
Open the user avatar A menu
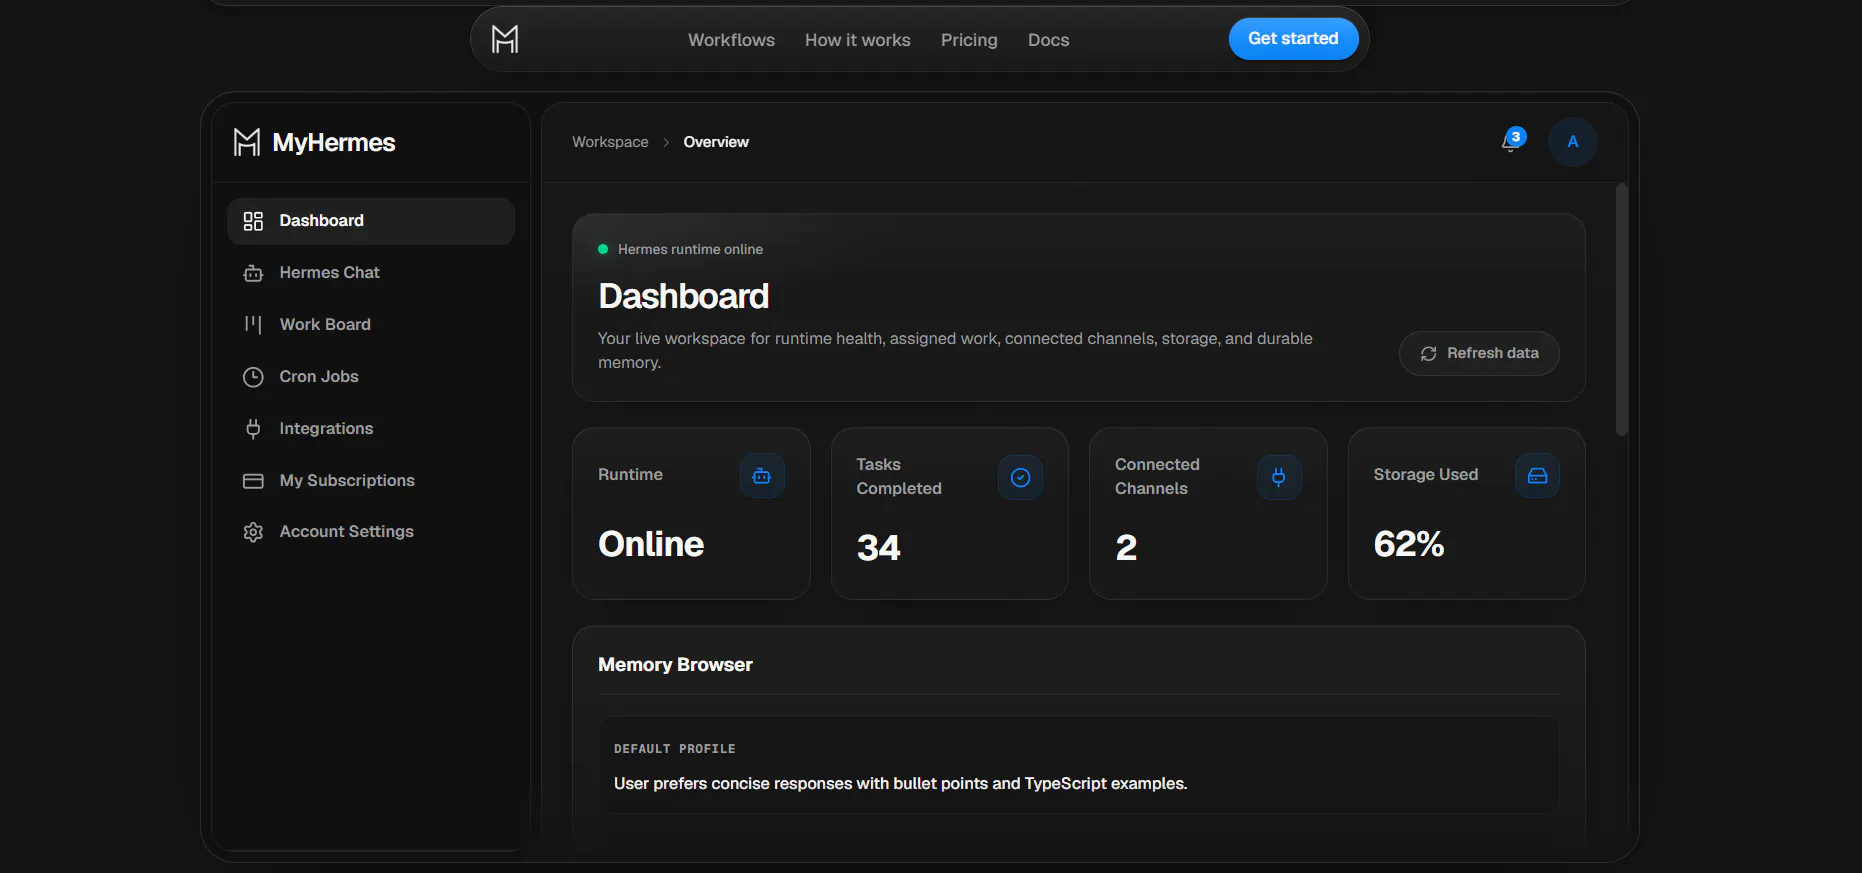(1572, 142)
